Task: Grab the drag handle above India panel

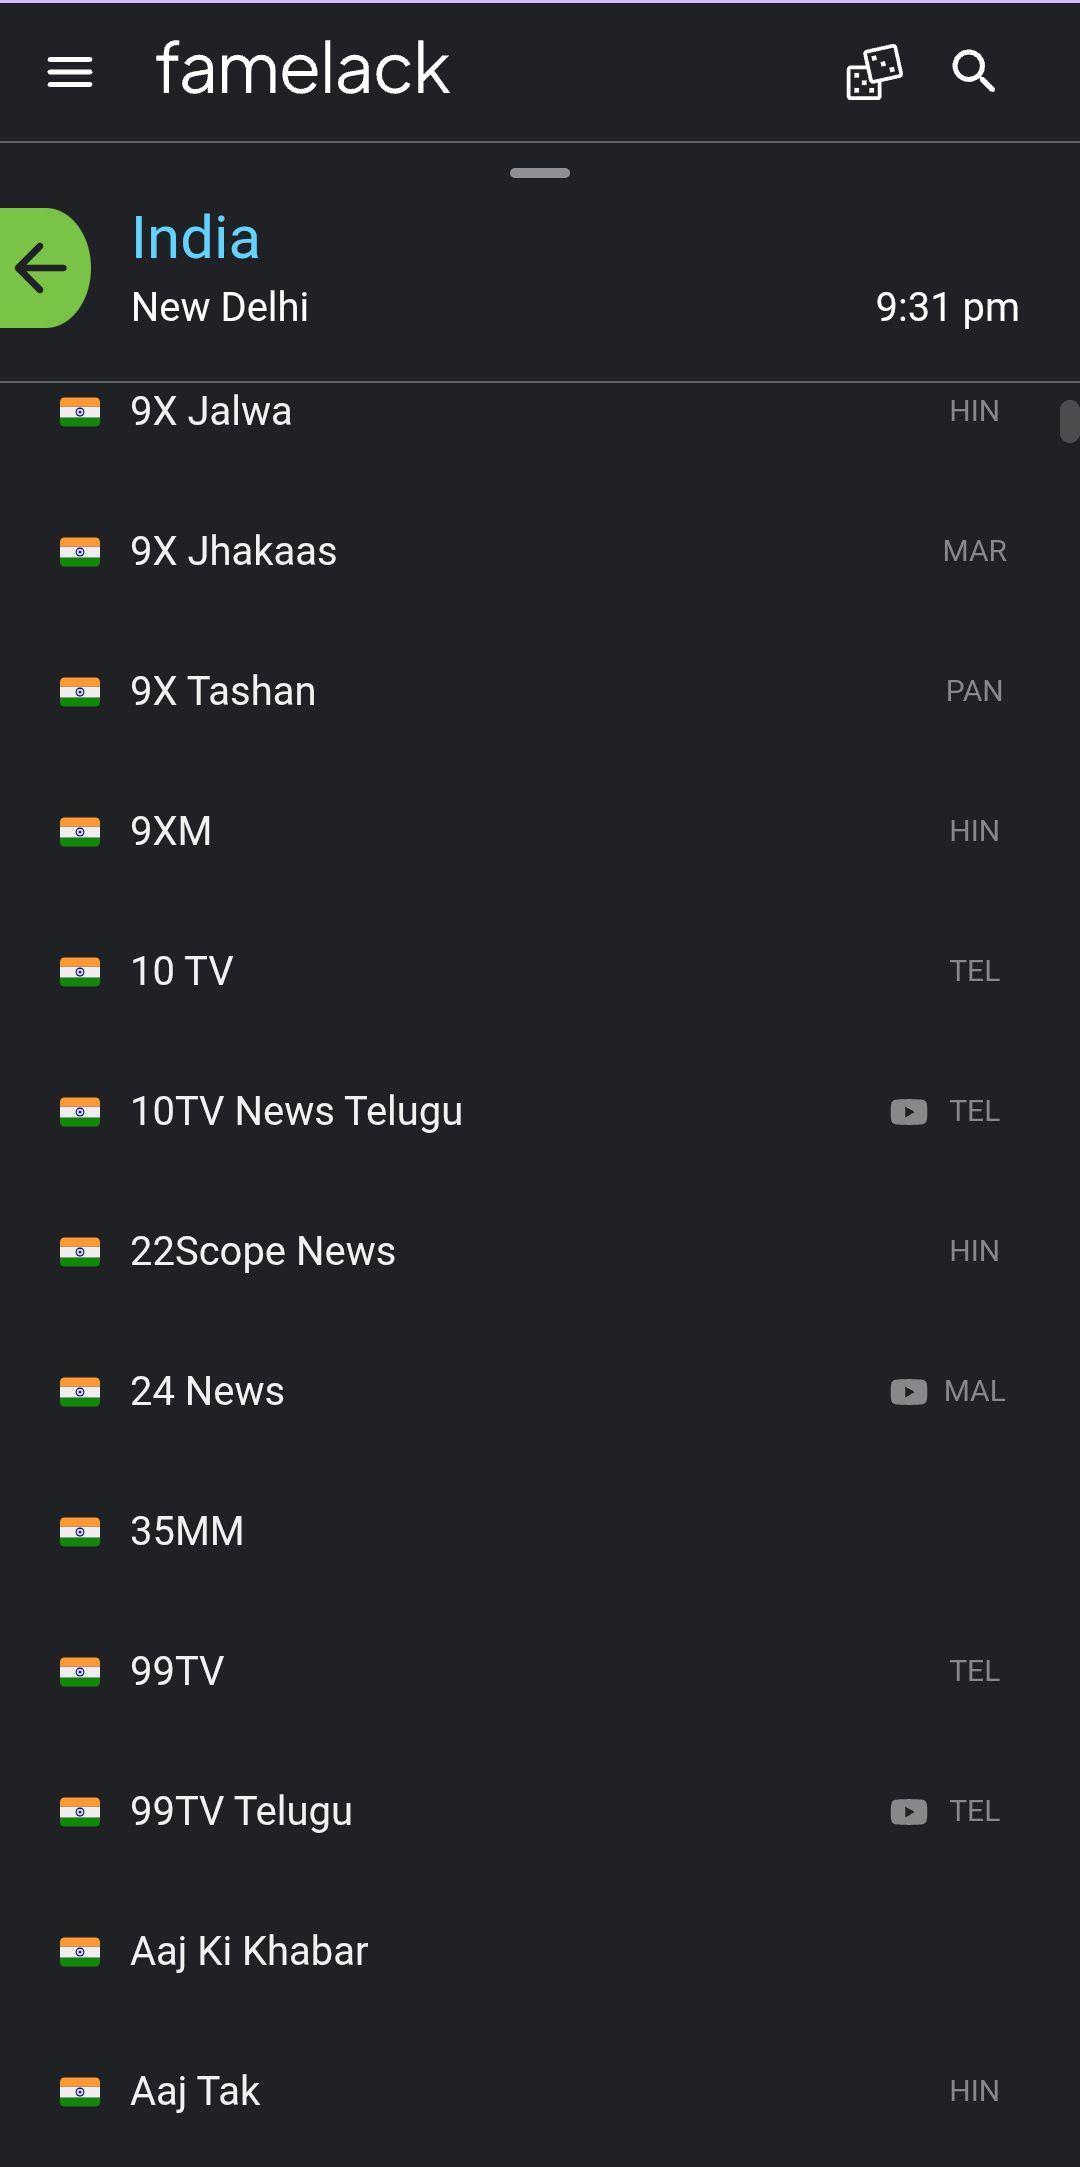Action: coord(540,173)
